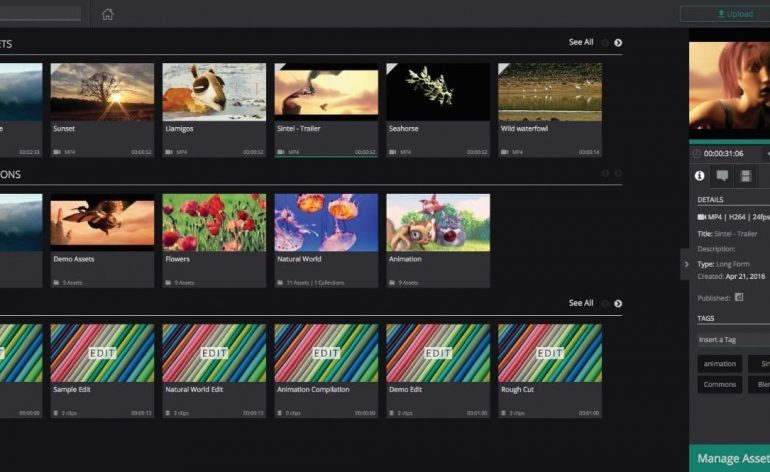Image resolution: width=770 pixels, height=472 pixels.
Task: Click the Insert a Tag field
Action: coord(734,339)
